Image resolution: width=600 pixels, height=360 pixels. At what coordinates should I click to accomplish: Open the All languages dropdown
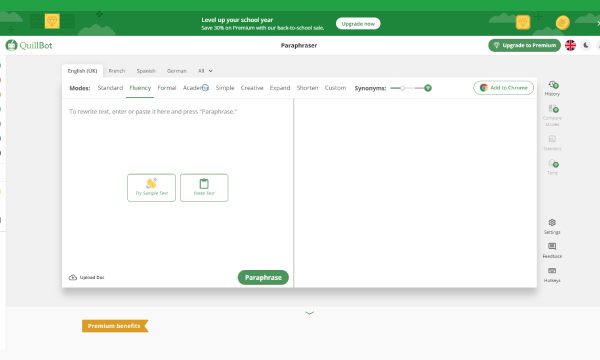coord(205,71)
